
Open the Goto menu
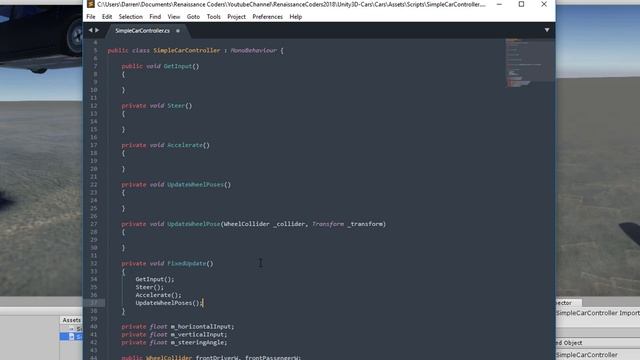pos(193,17)
